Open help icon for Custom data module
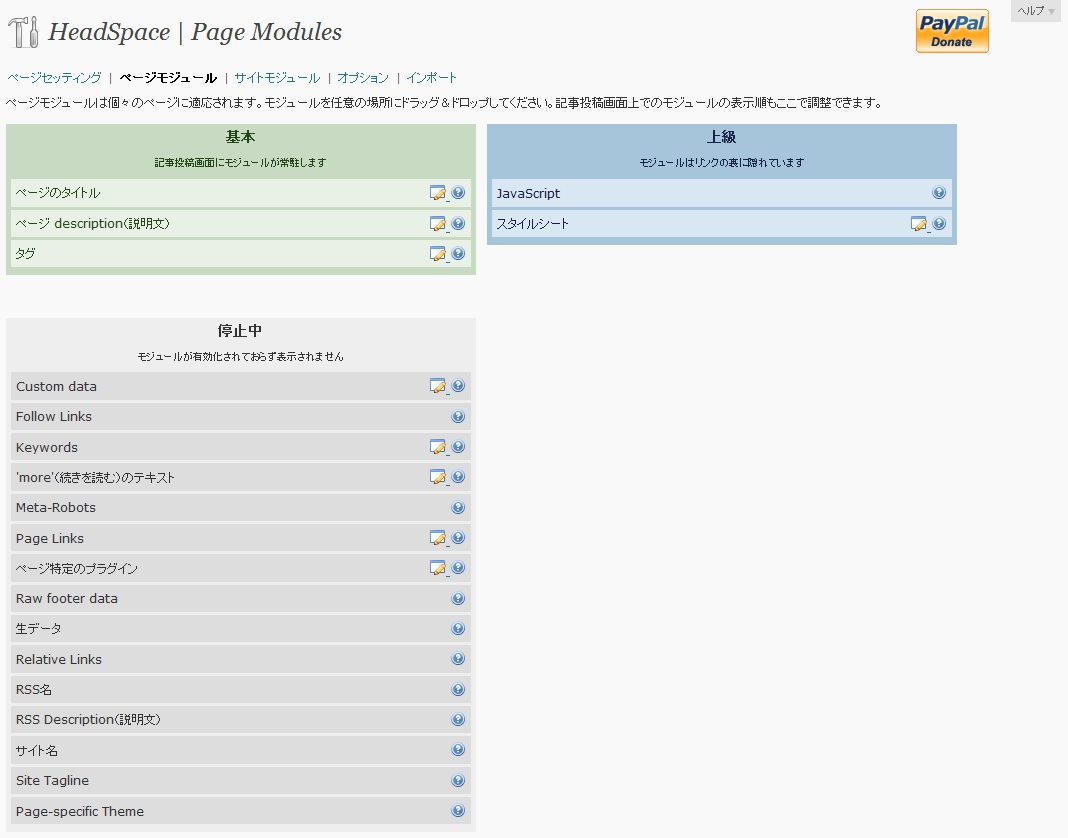Image resolution: width=1068 pixels, height=838 pixels. pyautogui.click(x=458, y=386)
